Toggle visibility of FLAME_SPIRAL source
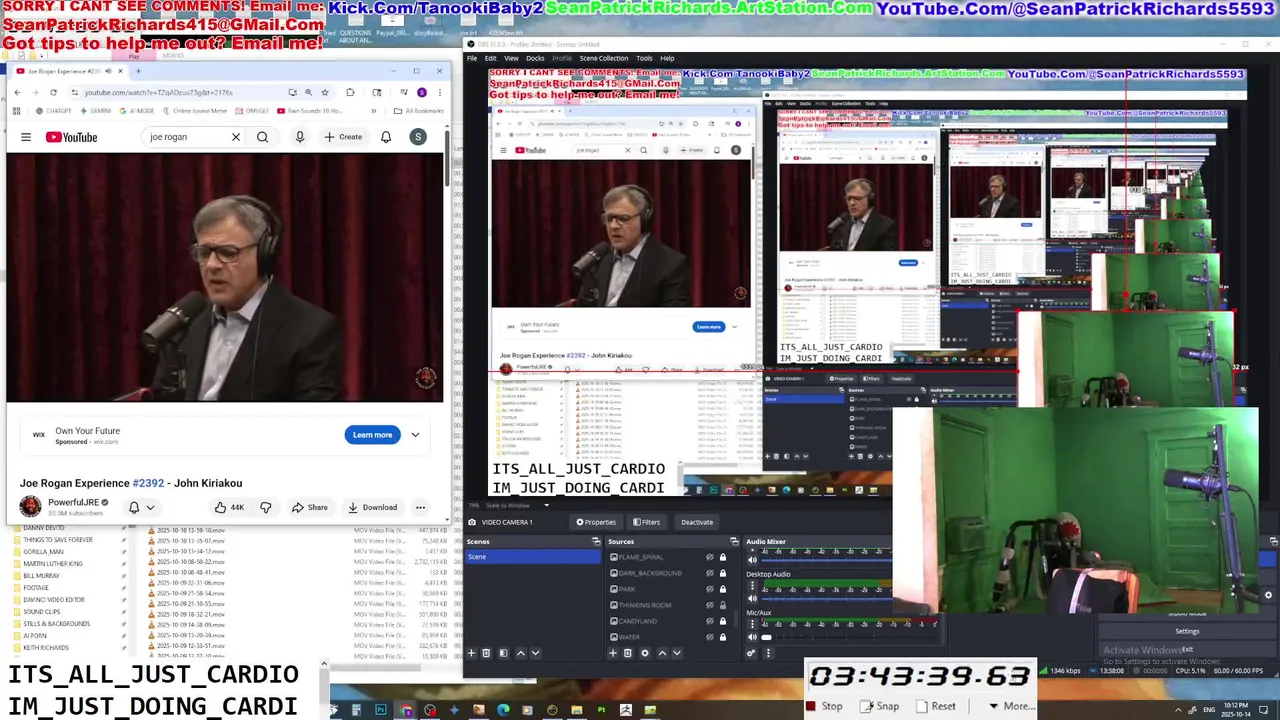Screen dimensions: 1280x720 [x=710, y=557]
